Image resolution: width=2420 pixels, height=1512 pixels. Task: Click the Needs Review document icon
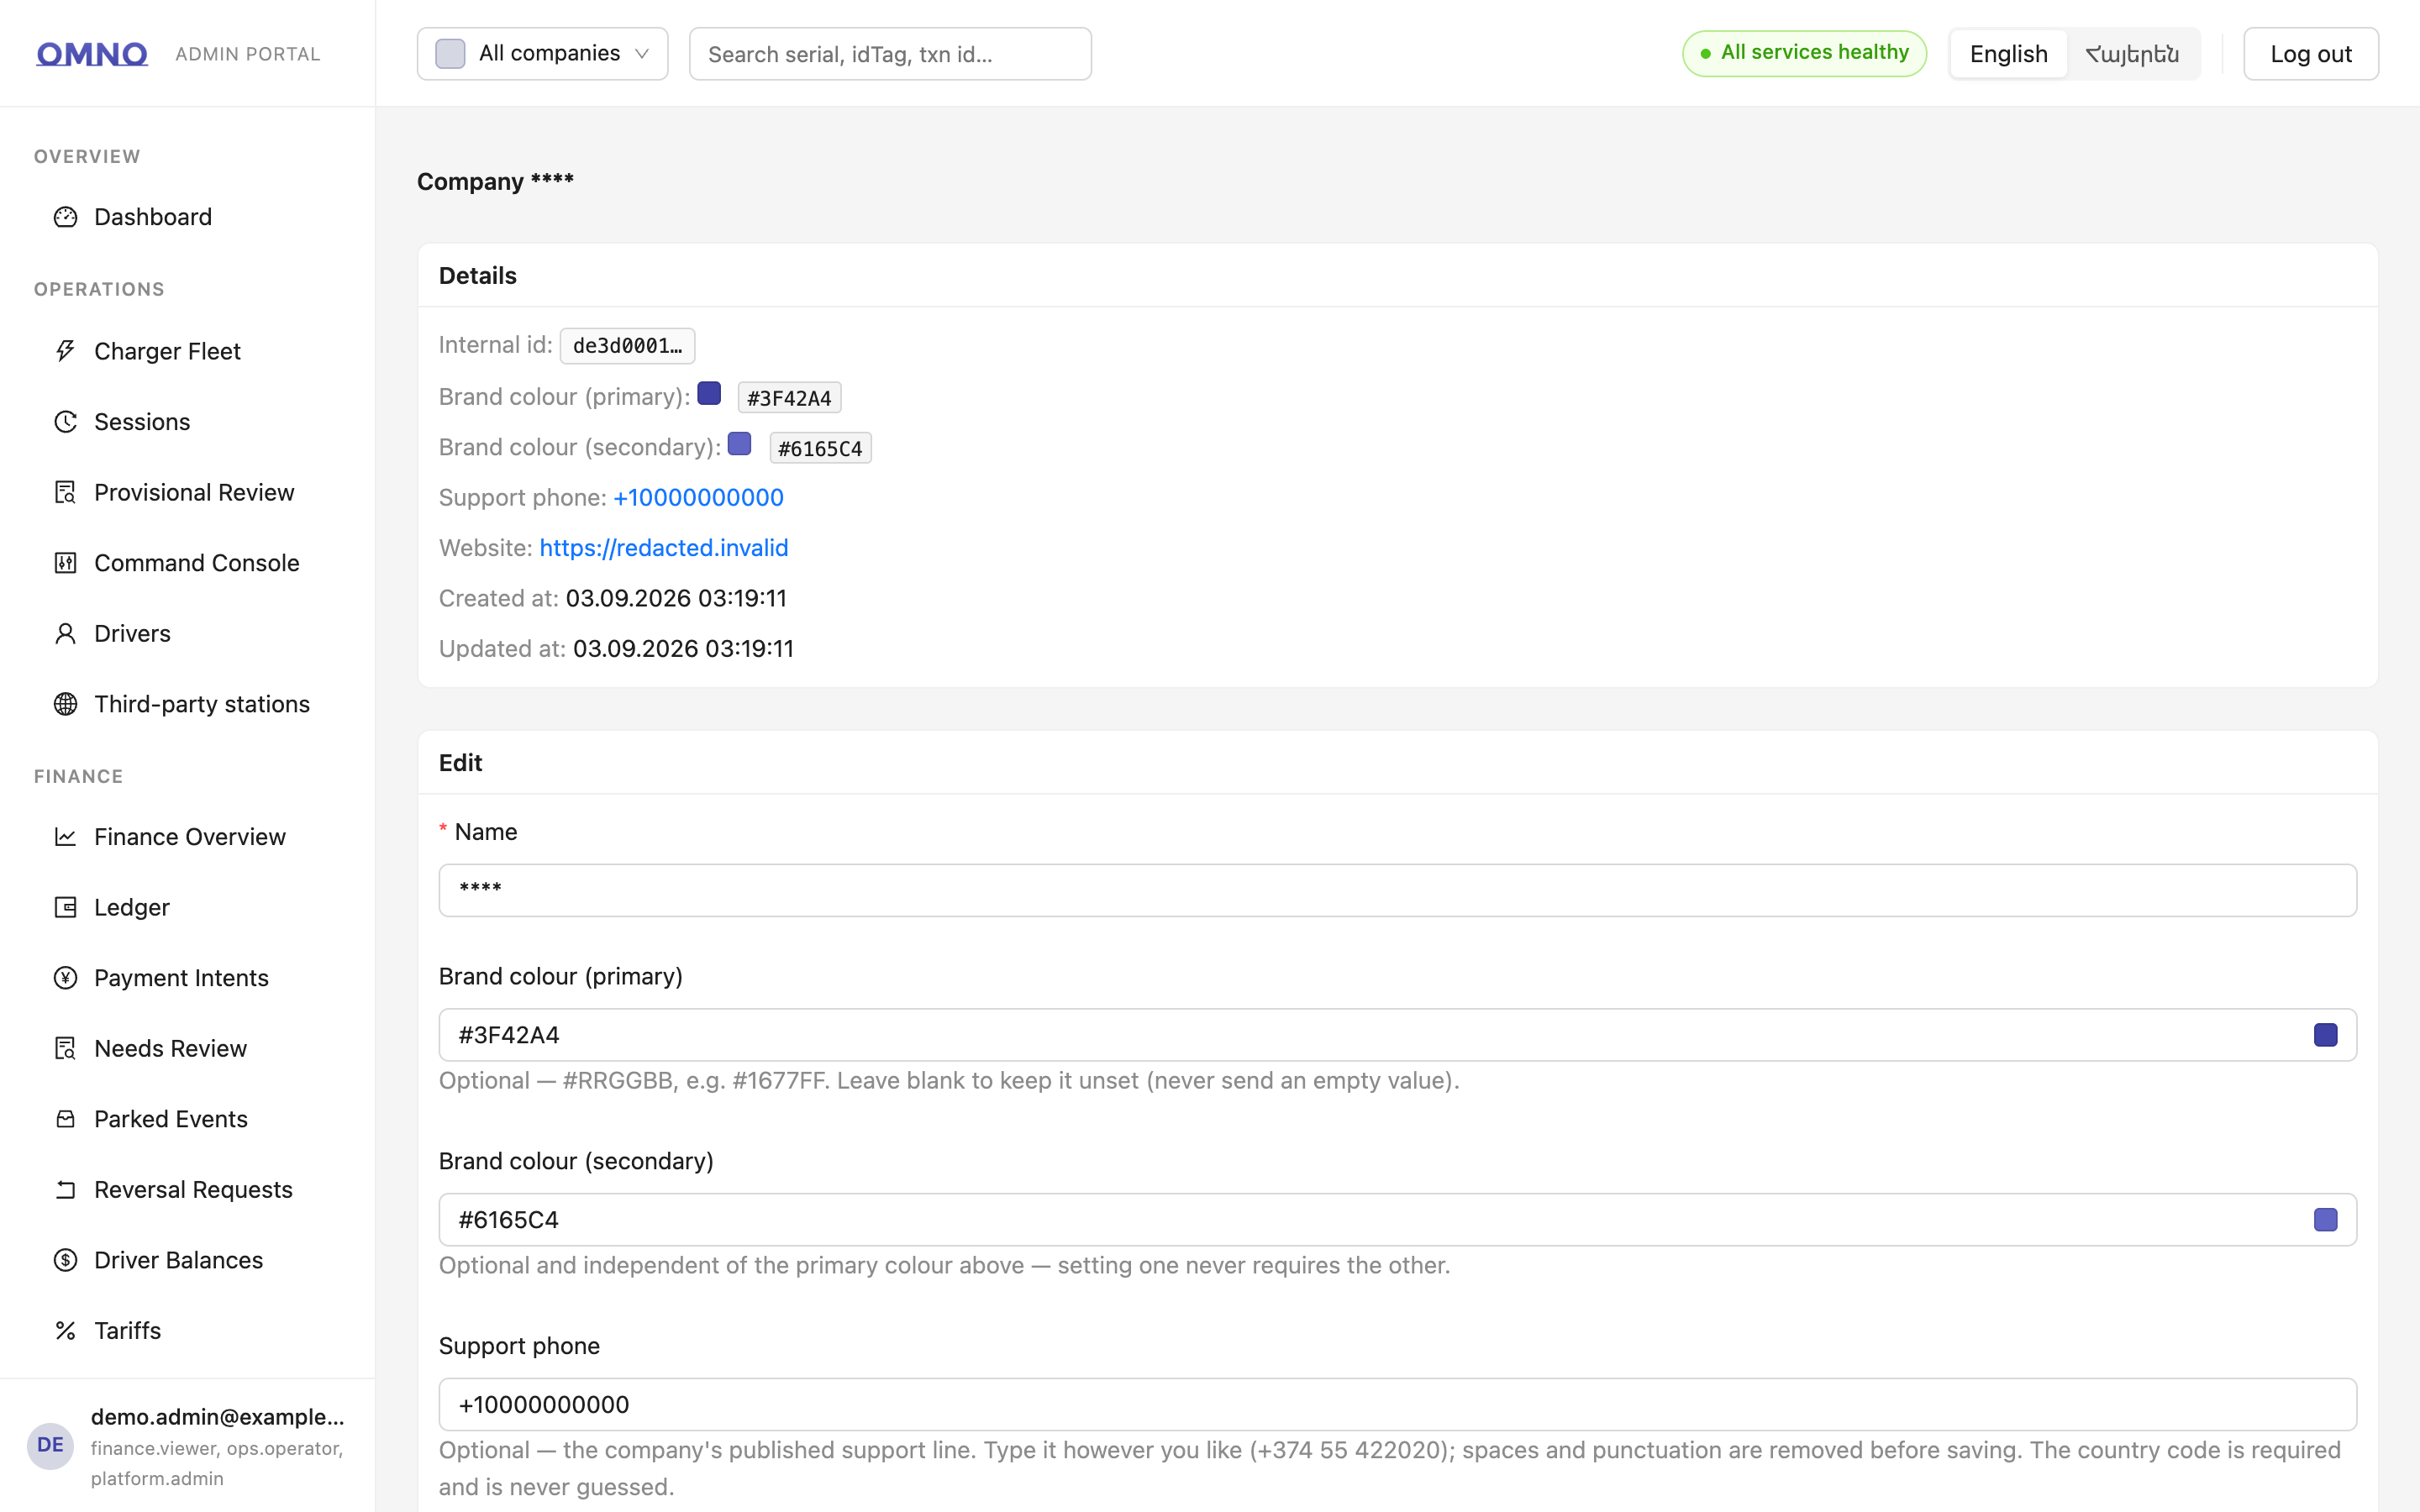click(66, 1048)
